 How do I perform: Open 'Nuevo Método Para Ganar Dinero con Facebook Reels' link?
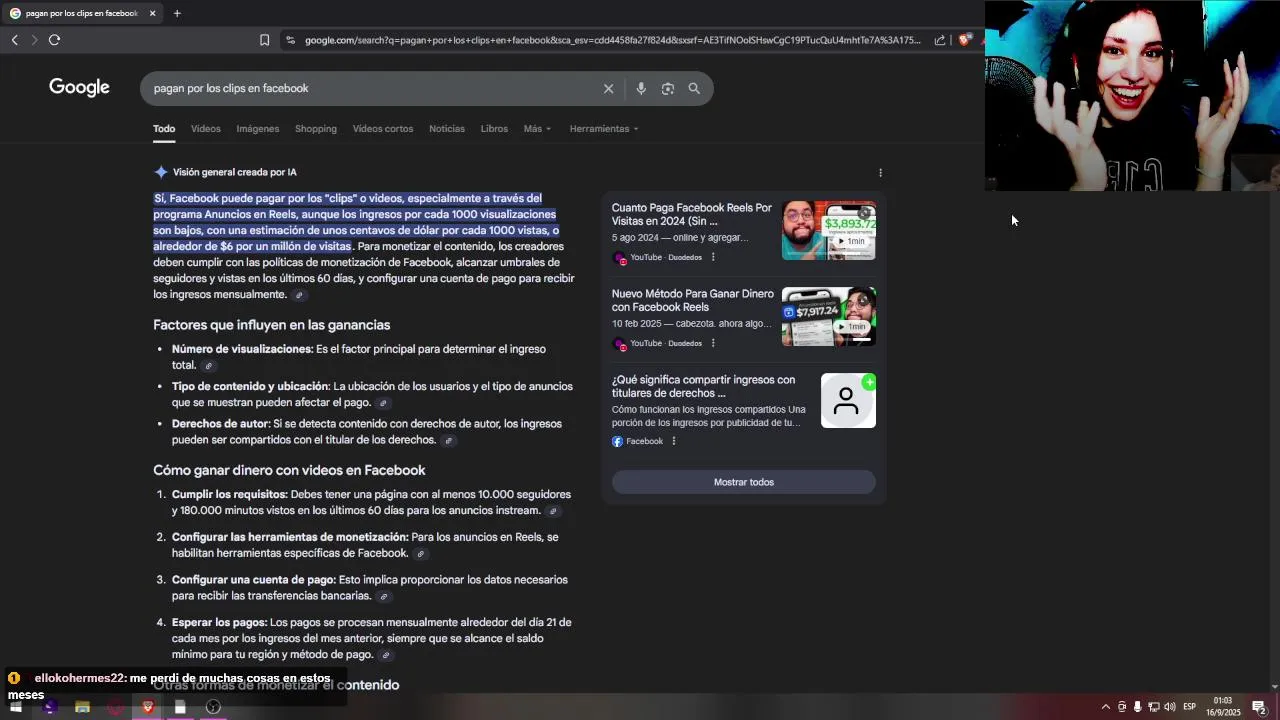(693, 300)
